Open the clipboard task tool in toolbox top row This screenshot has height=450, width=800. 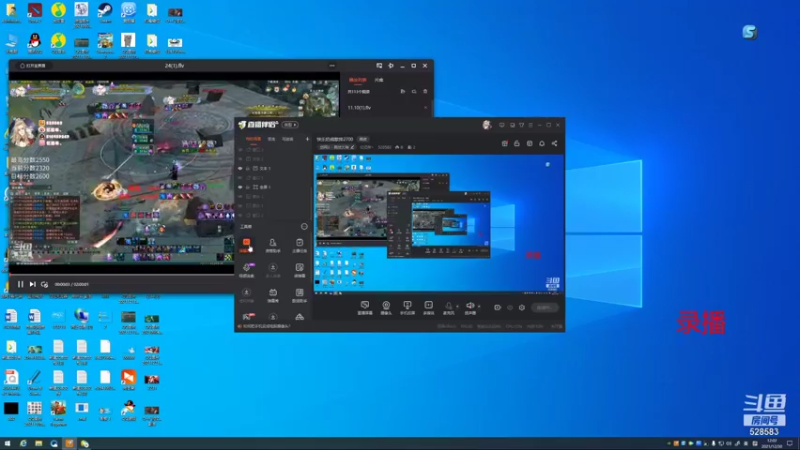point(299,245)
